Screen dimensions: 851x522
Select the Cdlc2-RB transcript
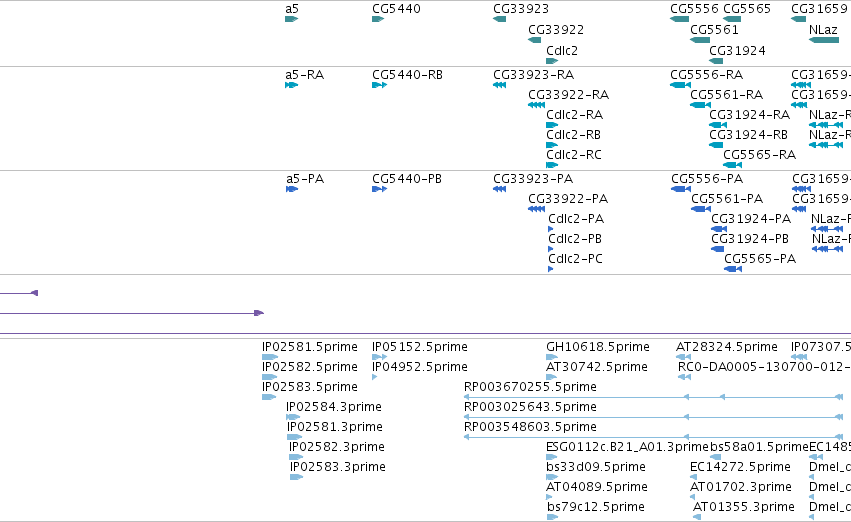pyautogui.click(x=574, y=135)
